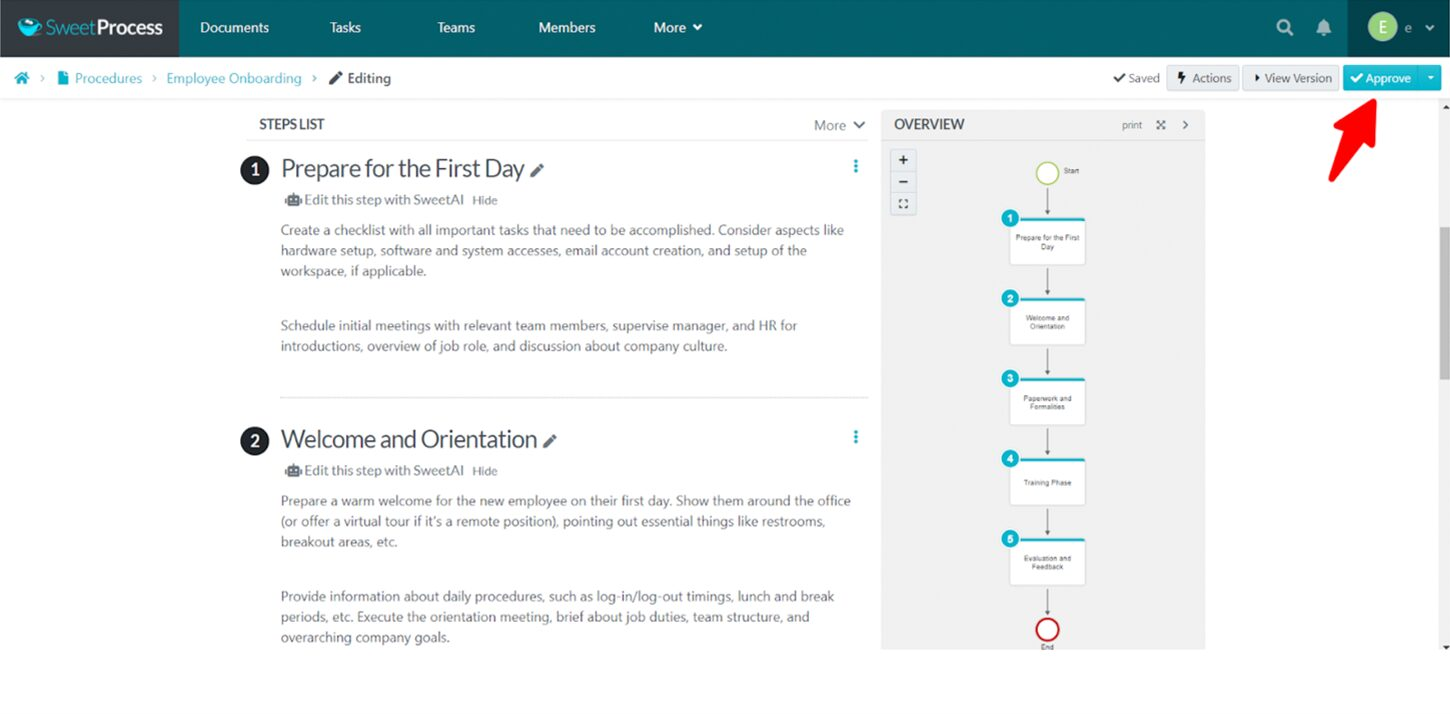Go to home via house icon
This screenshot has width=1450, height=714.
[22, 78]
